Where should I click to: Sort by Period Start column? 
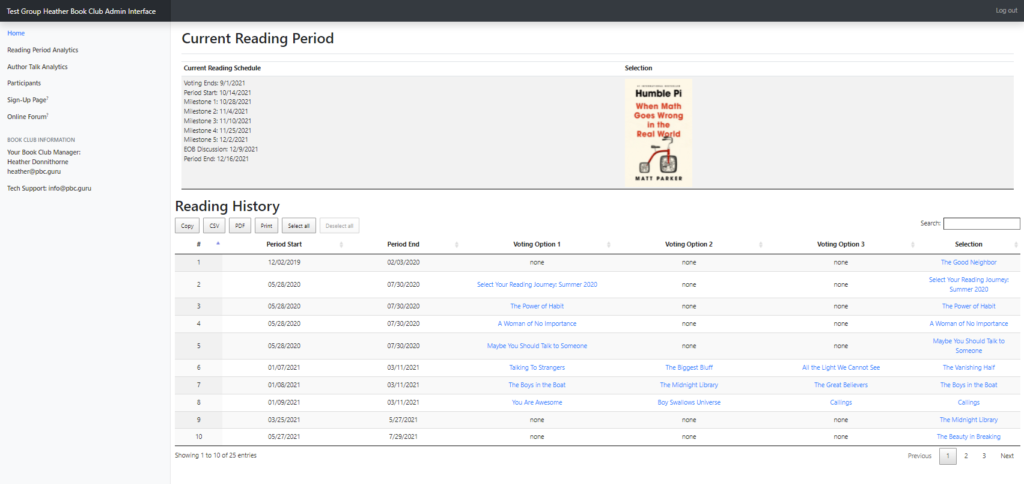[284, 244]
